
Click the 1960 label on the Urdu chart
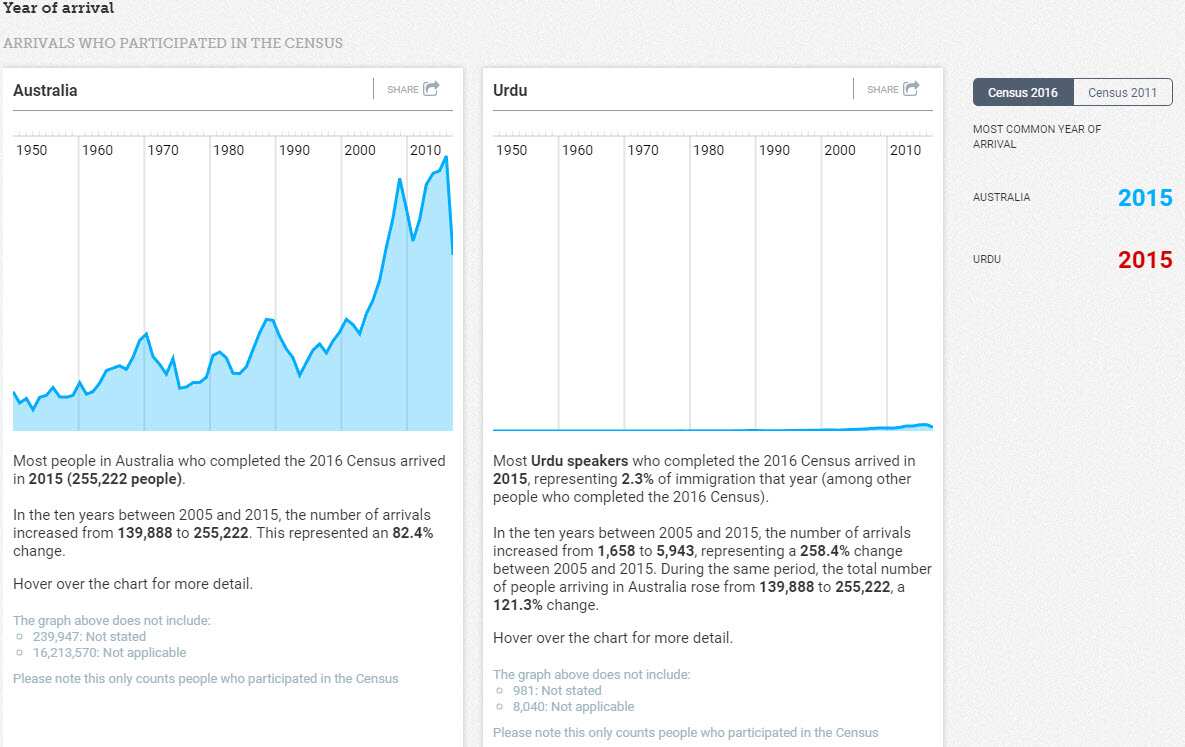click(577, 150)
